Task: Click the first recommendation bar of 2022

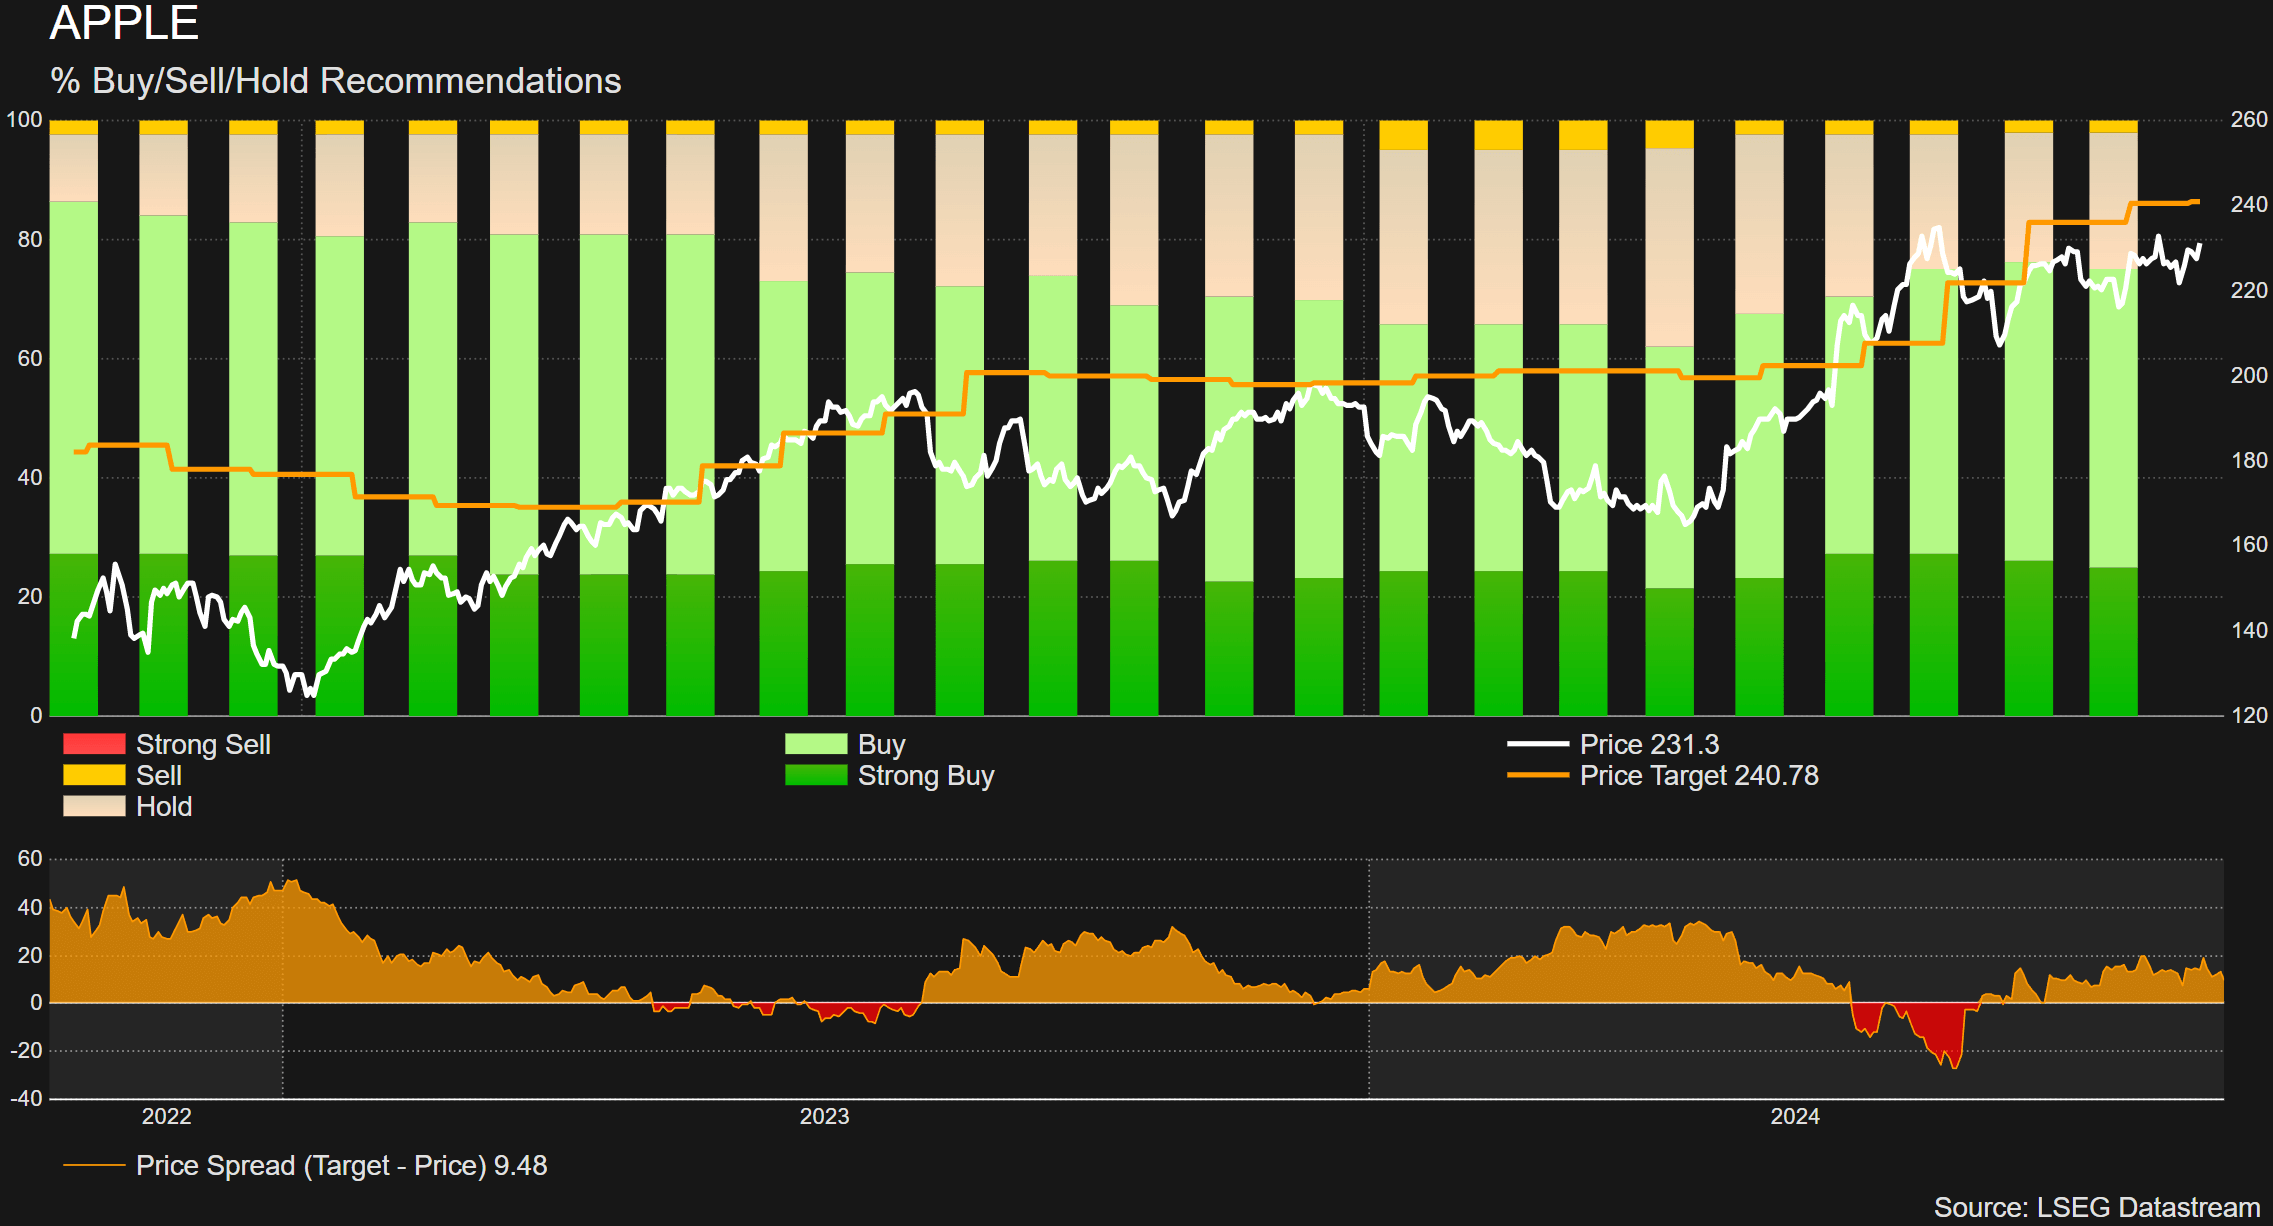Action: coord(74,418)
